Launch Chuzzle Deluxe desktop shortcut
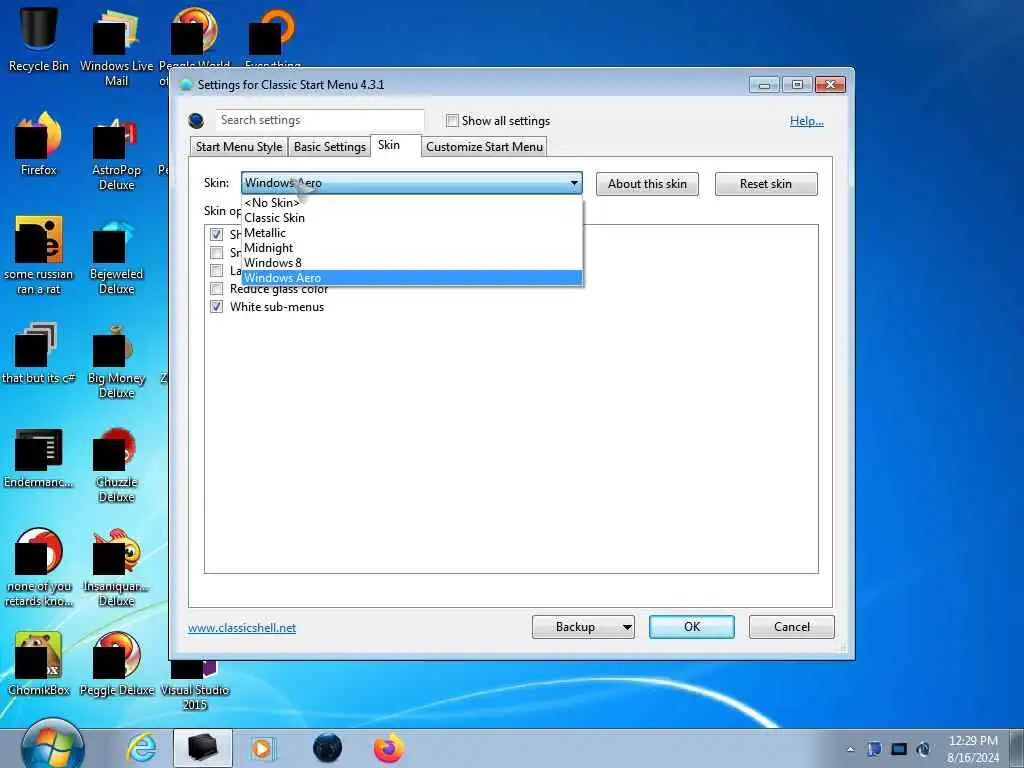This screenshot has height=768, width=1024. (x=116, y=465)
